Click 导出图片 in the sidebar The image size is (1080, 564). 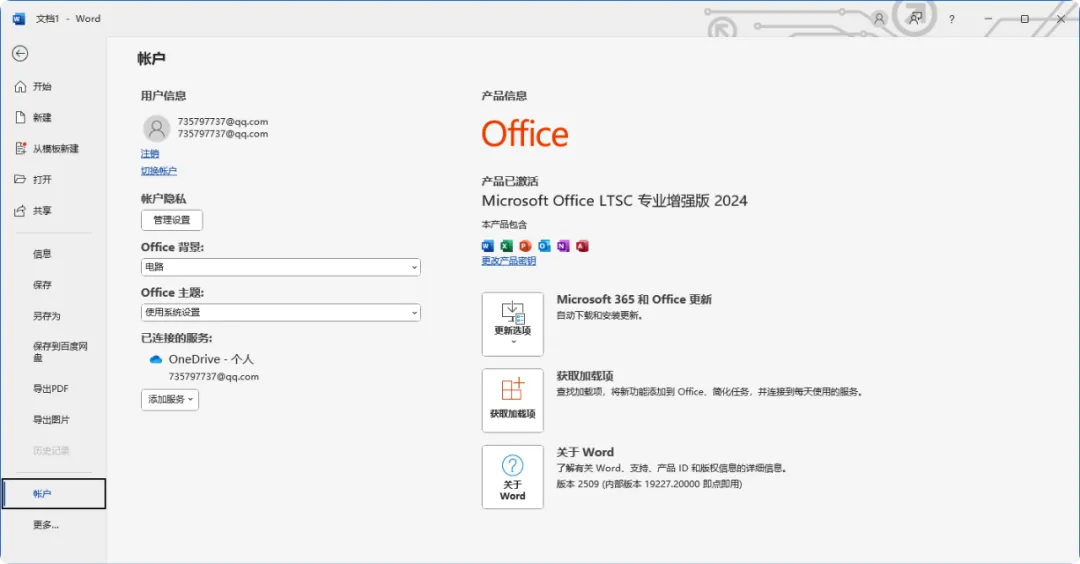[53, 420]
